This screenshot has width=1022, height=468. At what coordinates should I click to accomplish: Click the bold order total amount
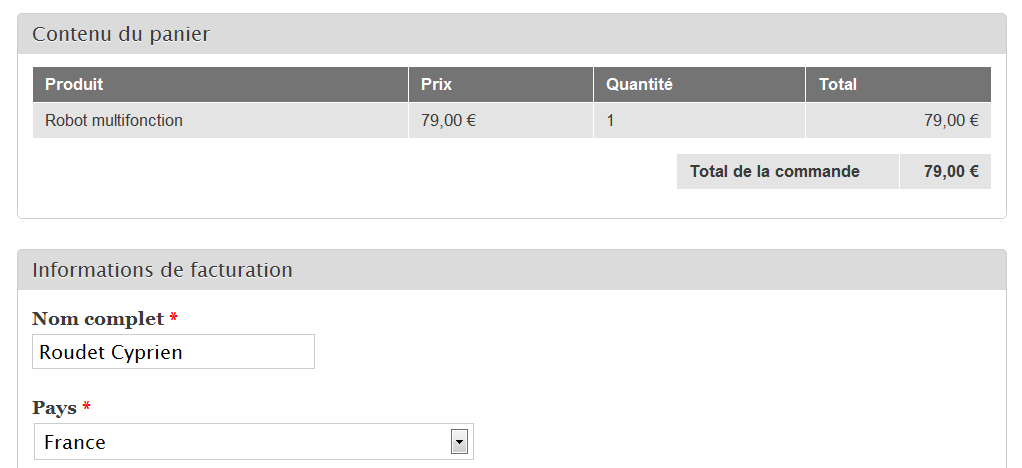(x=950, y=171)
